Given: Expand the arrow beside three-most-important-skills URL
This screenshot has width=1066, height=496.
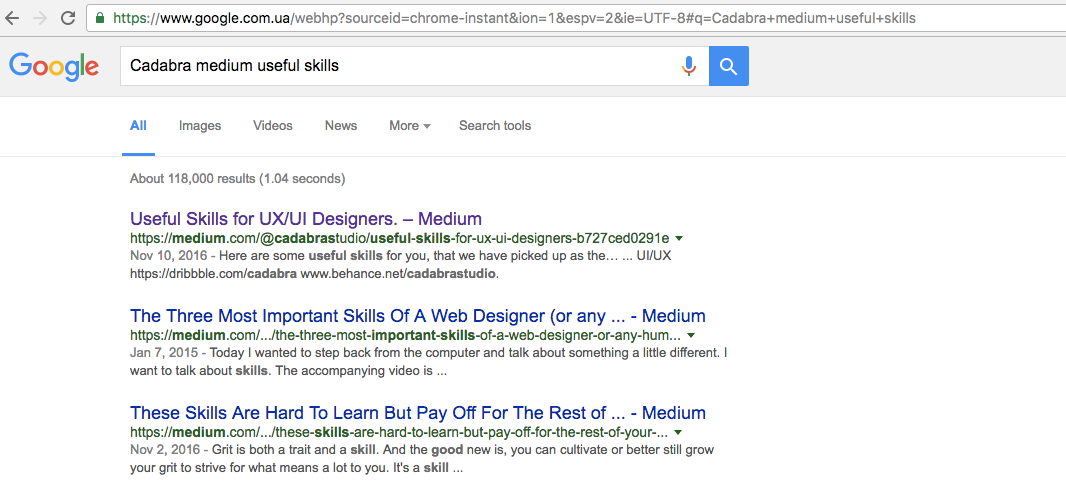Looking at the screenshot, I should [691, 336].
